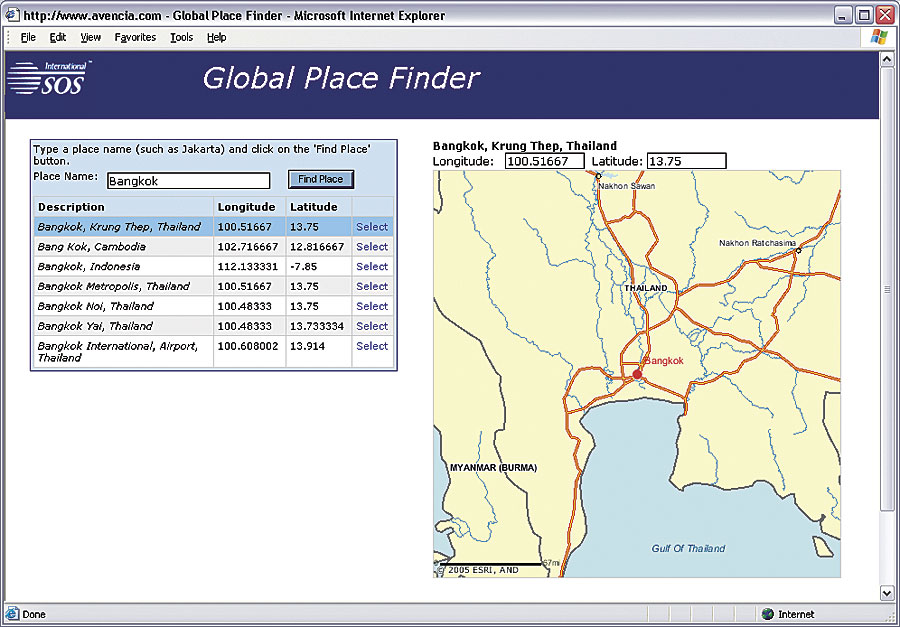The height and width of the screenshot is (627, 900).
Task: Open the Tools menu
Action: [x=181, y=37]
